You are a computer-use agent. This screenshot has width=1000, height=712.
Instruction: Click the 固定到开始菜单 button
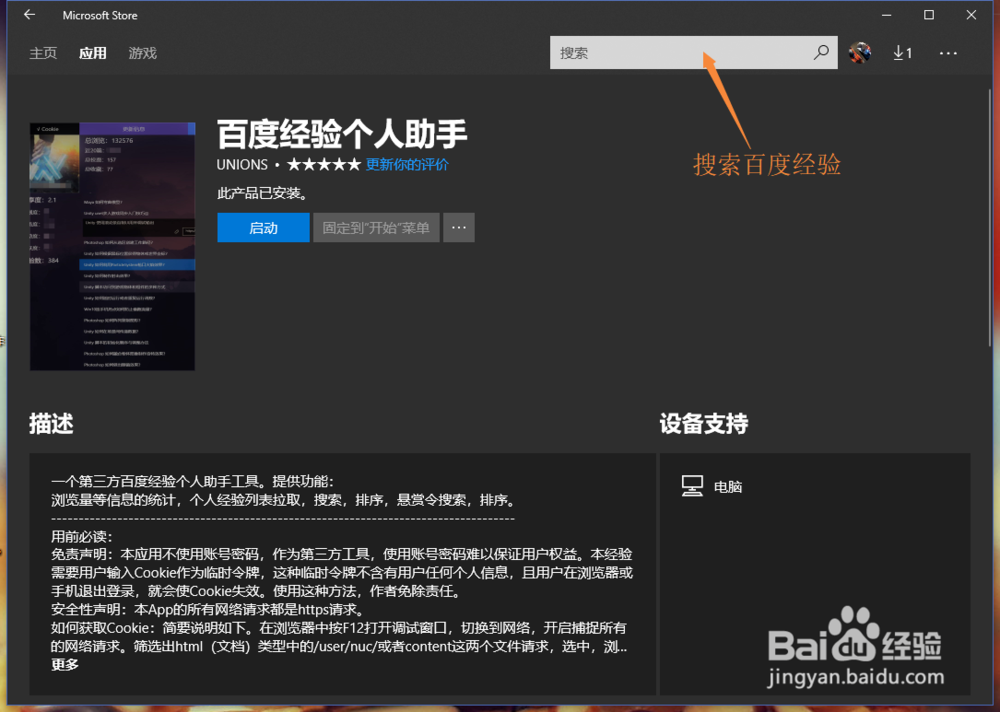tap(375, 227)
